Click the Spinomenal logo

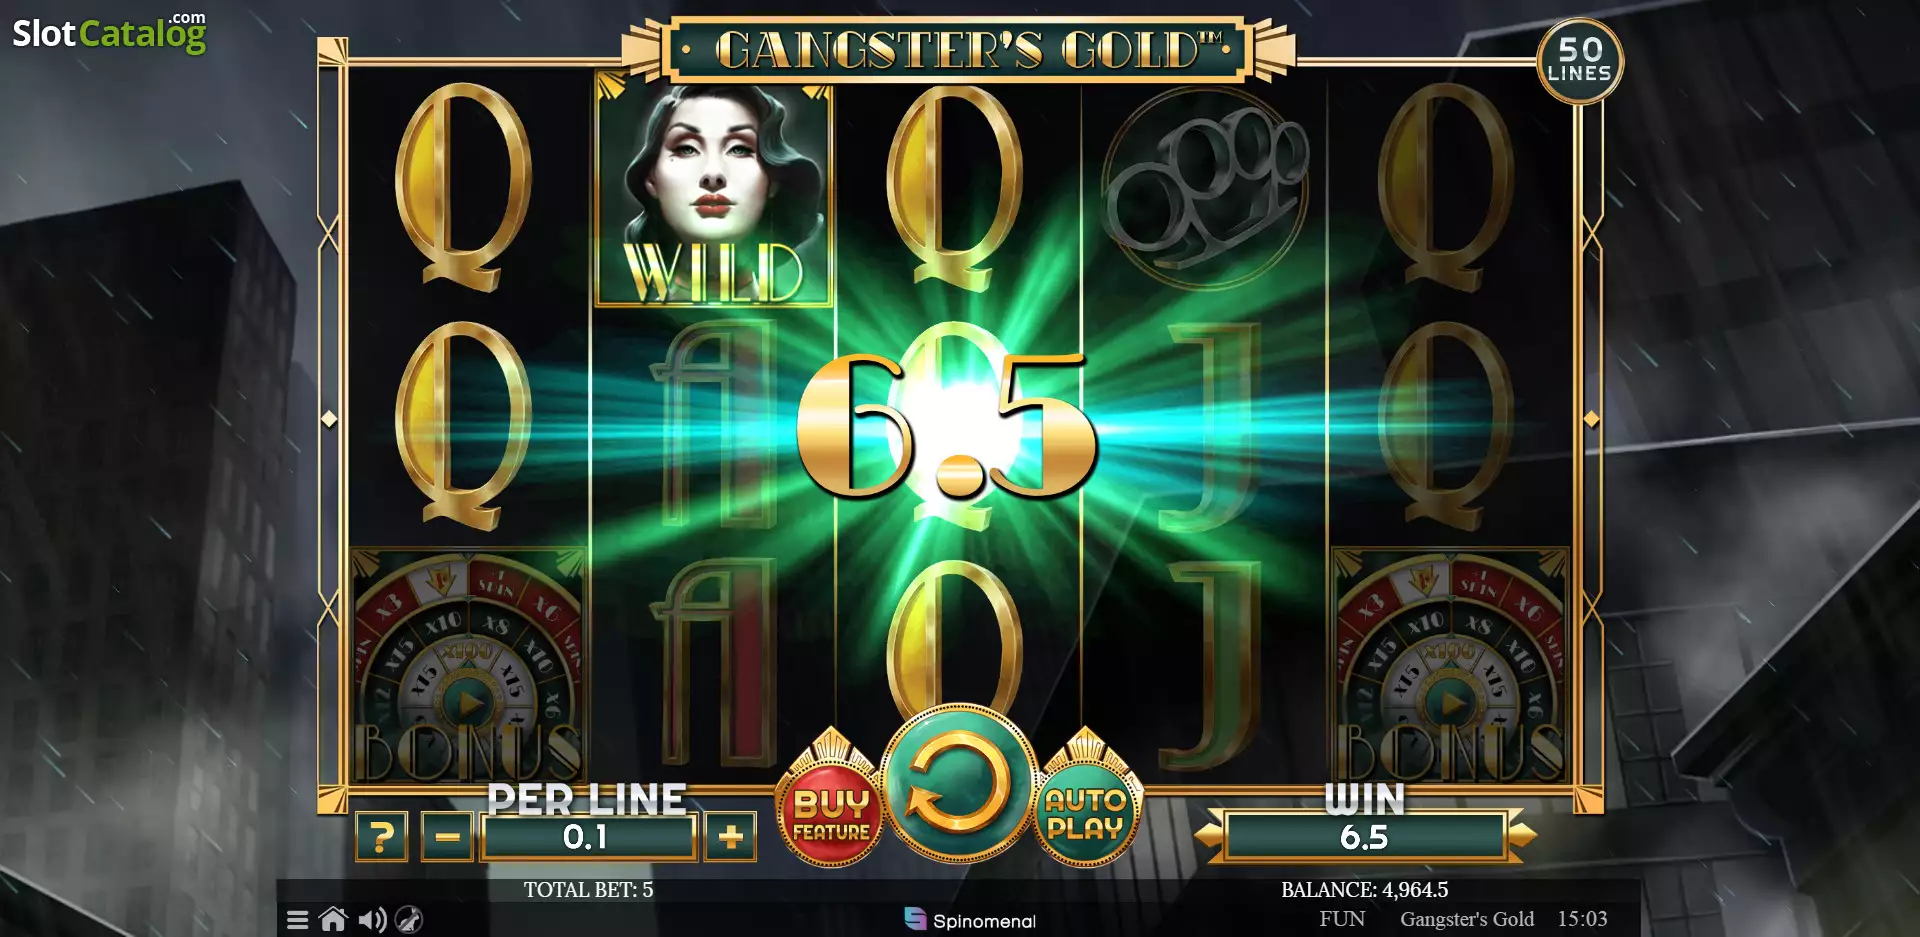(x=969, y=920)
